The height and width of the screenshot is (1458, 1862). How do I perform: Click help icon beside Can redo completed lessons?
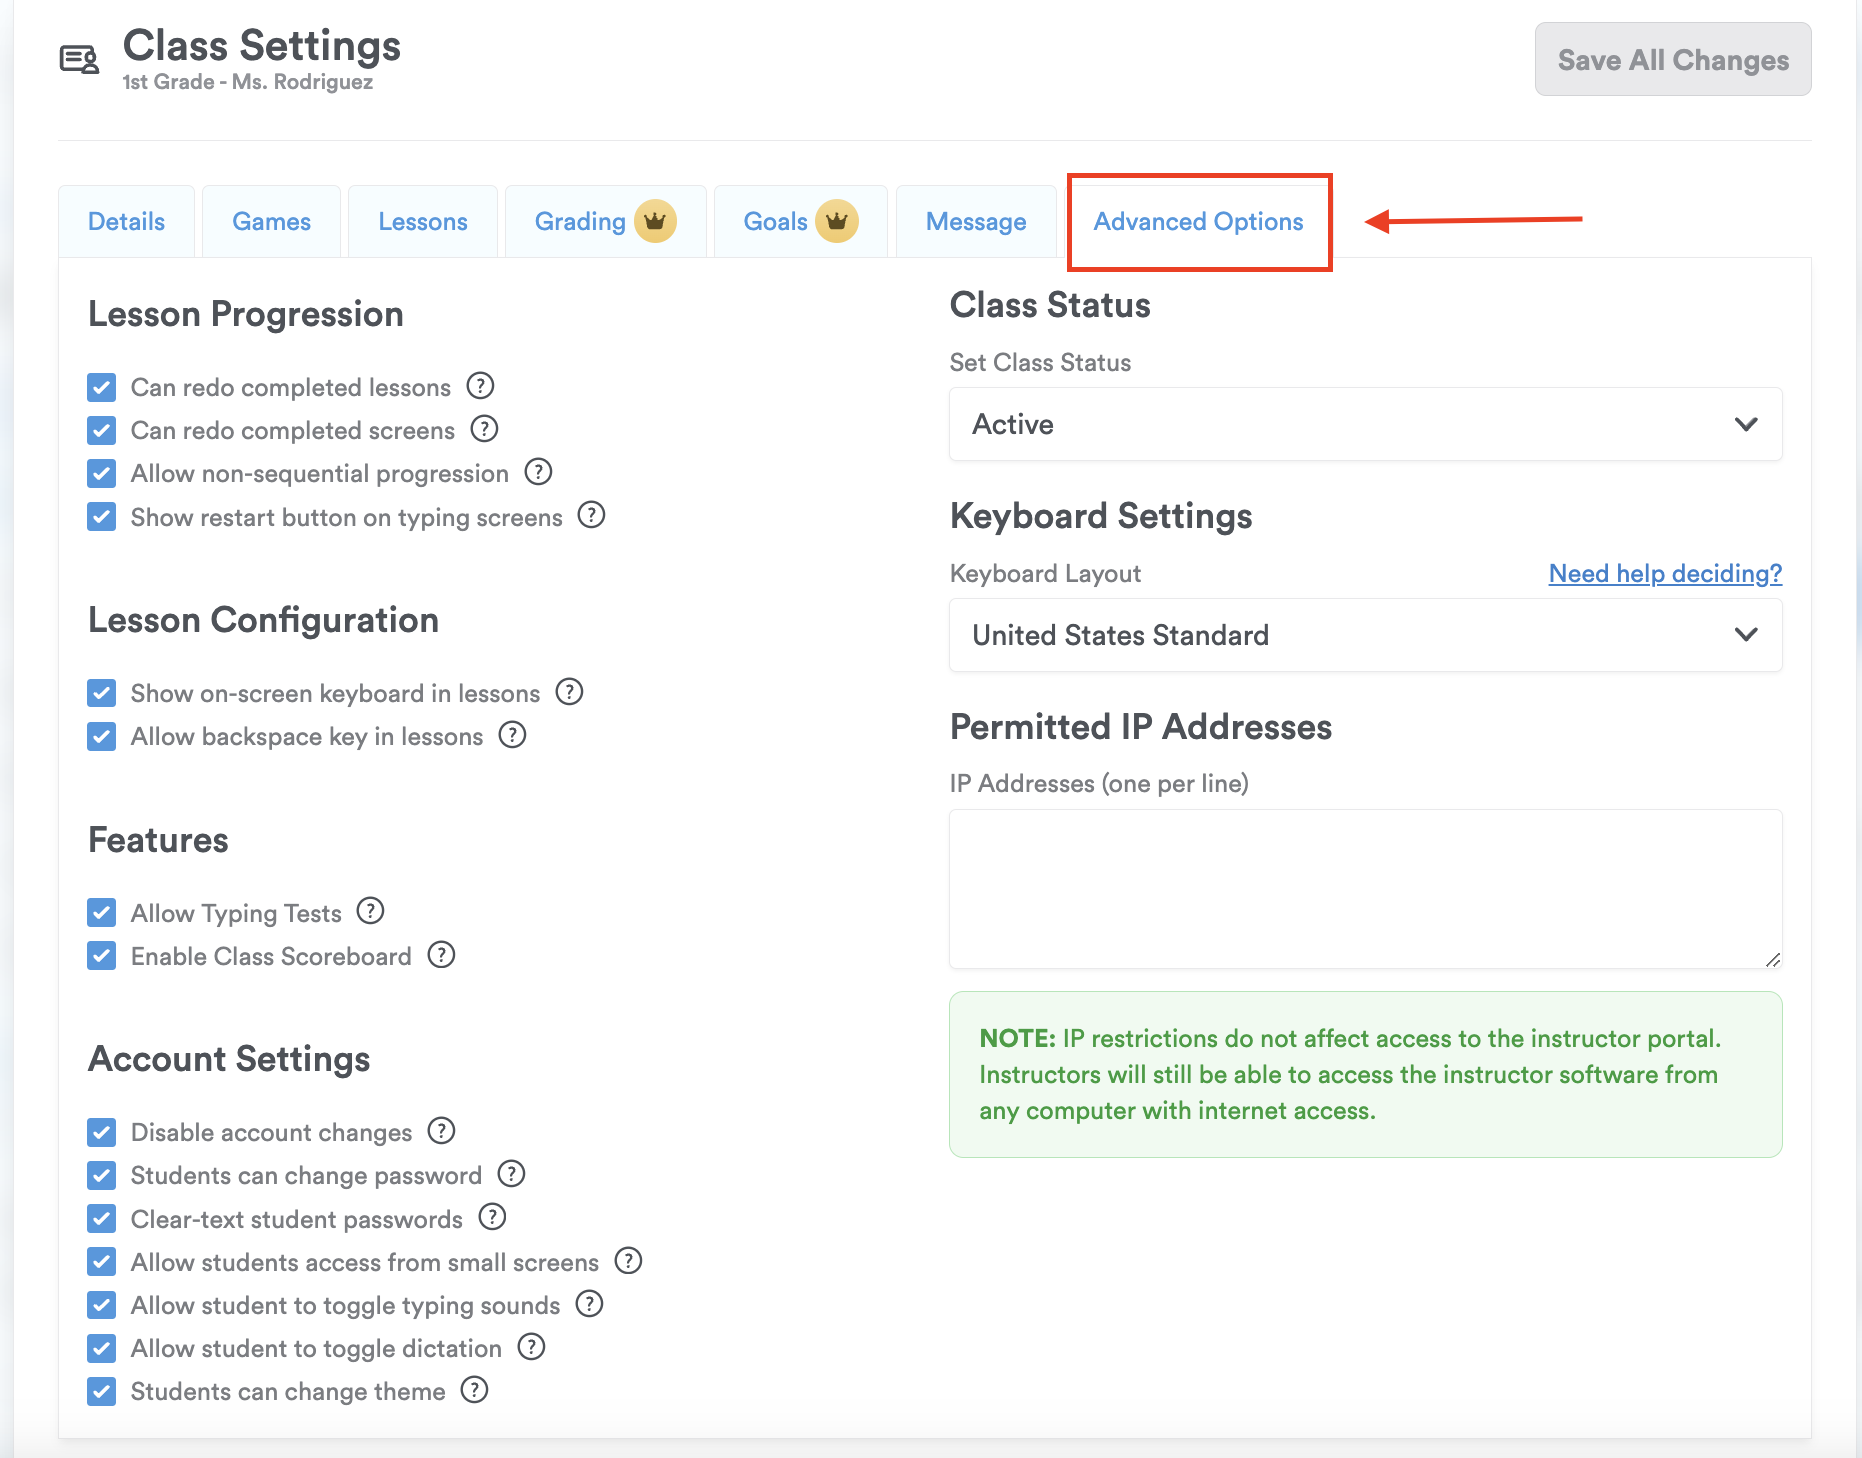point(481,386)
